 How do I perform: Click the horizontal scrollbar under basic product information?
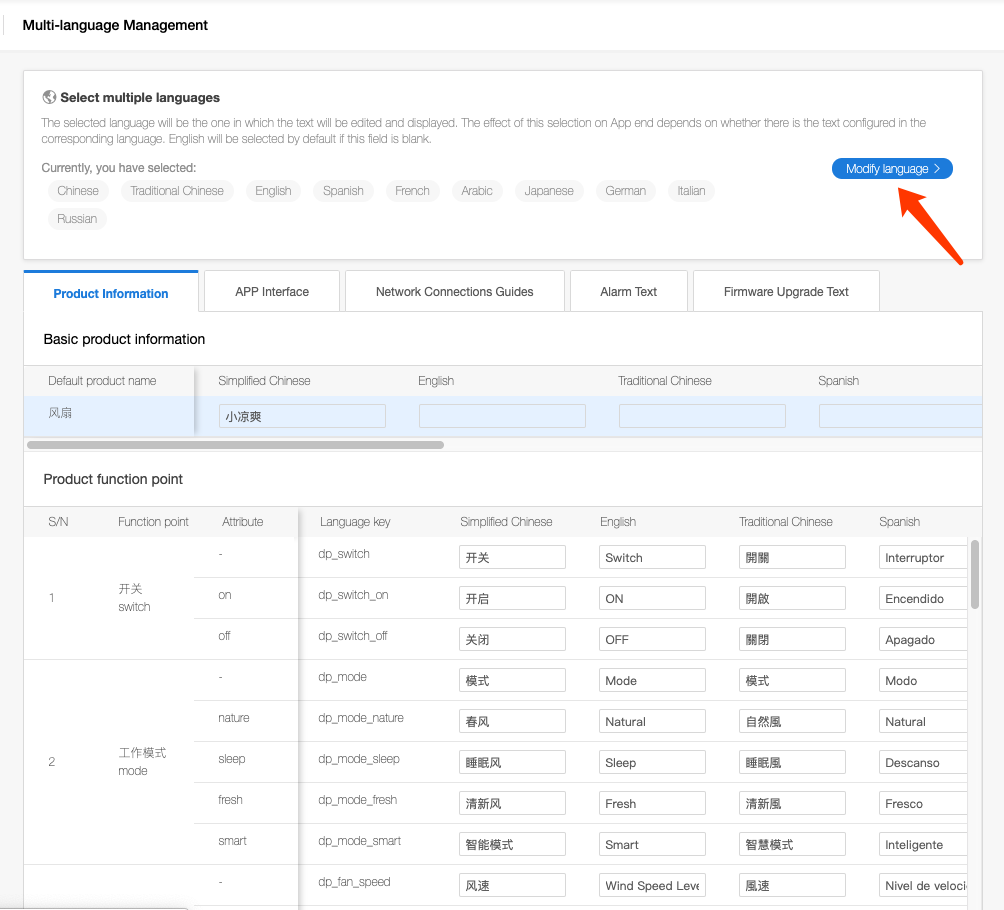point(235,444)
